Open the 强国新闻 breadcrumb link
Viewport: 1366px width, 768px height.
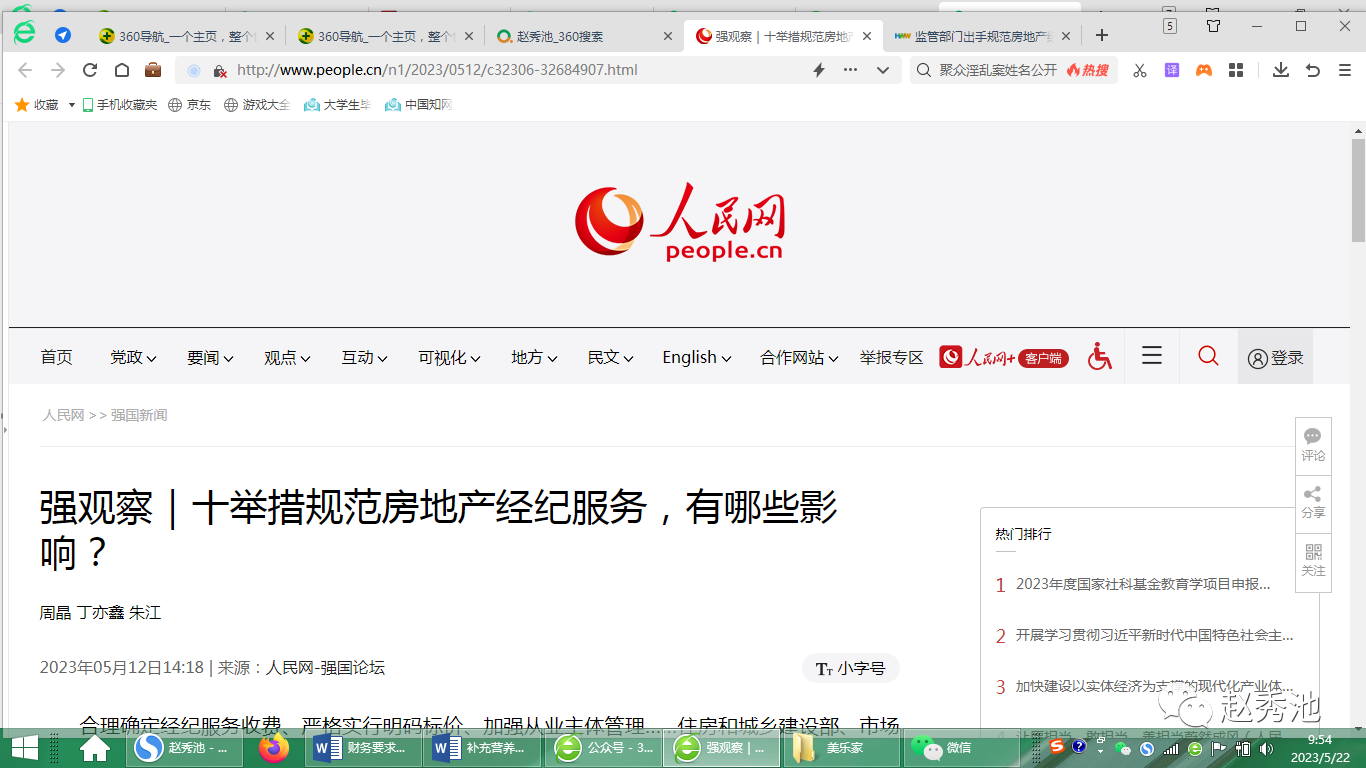pos(139,415)
